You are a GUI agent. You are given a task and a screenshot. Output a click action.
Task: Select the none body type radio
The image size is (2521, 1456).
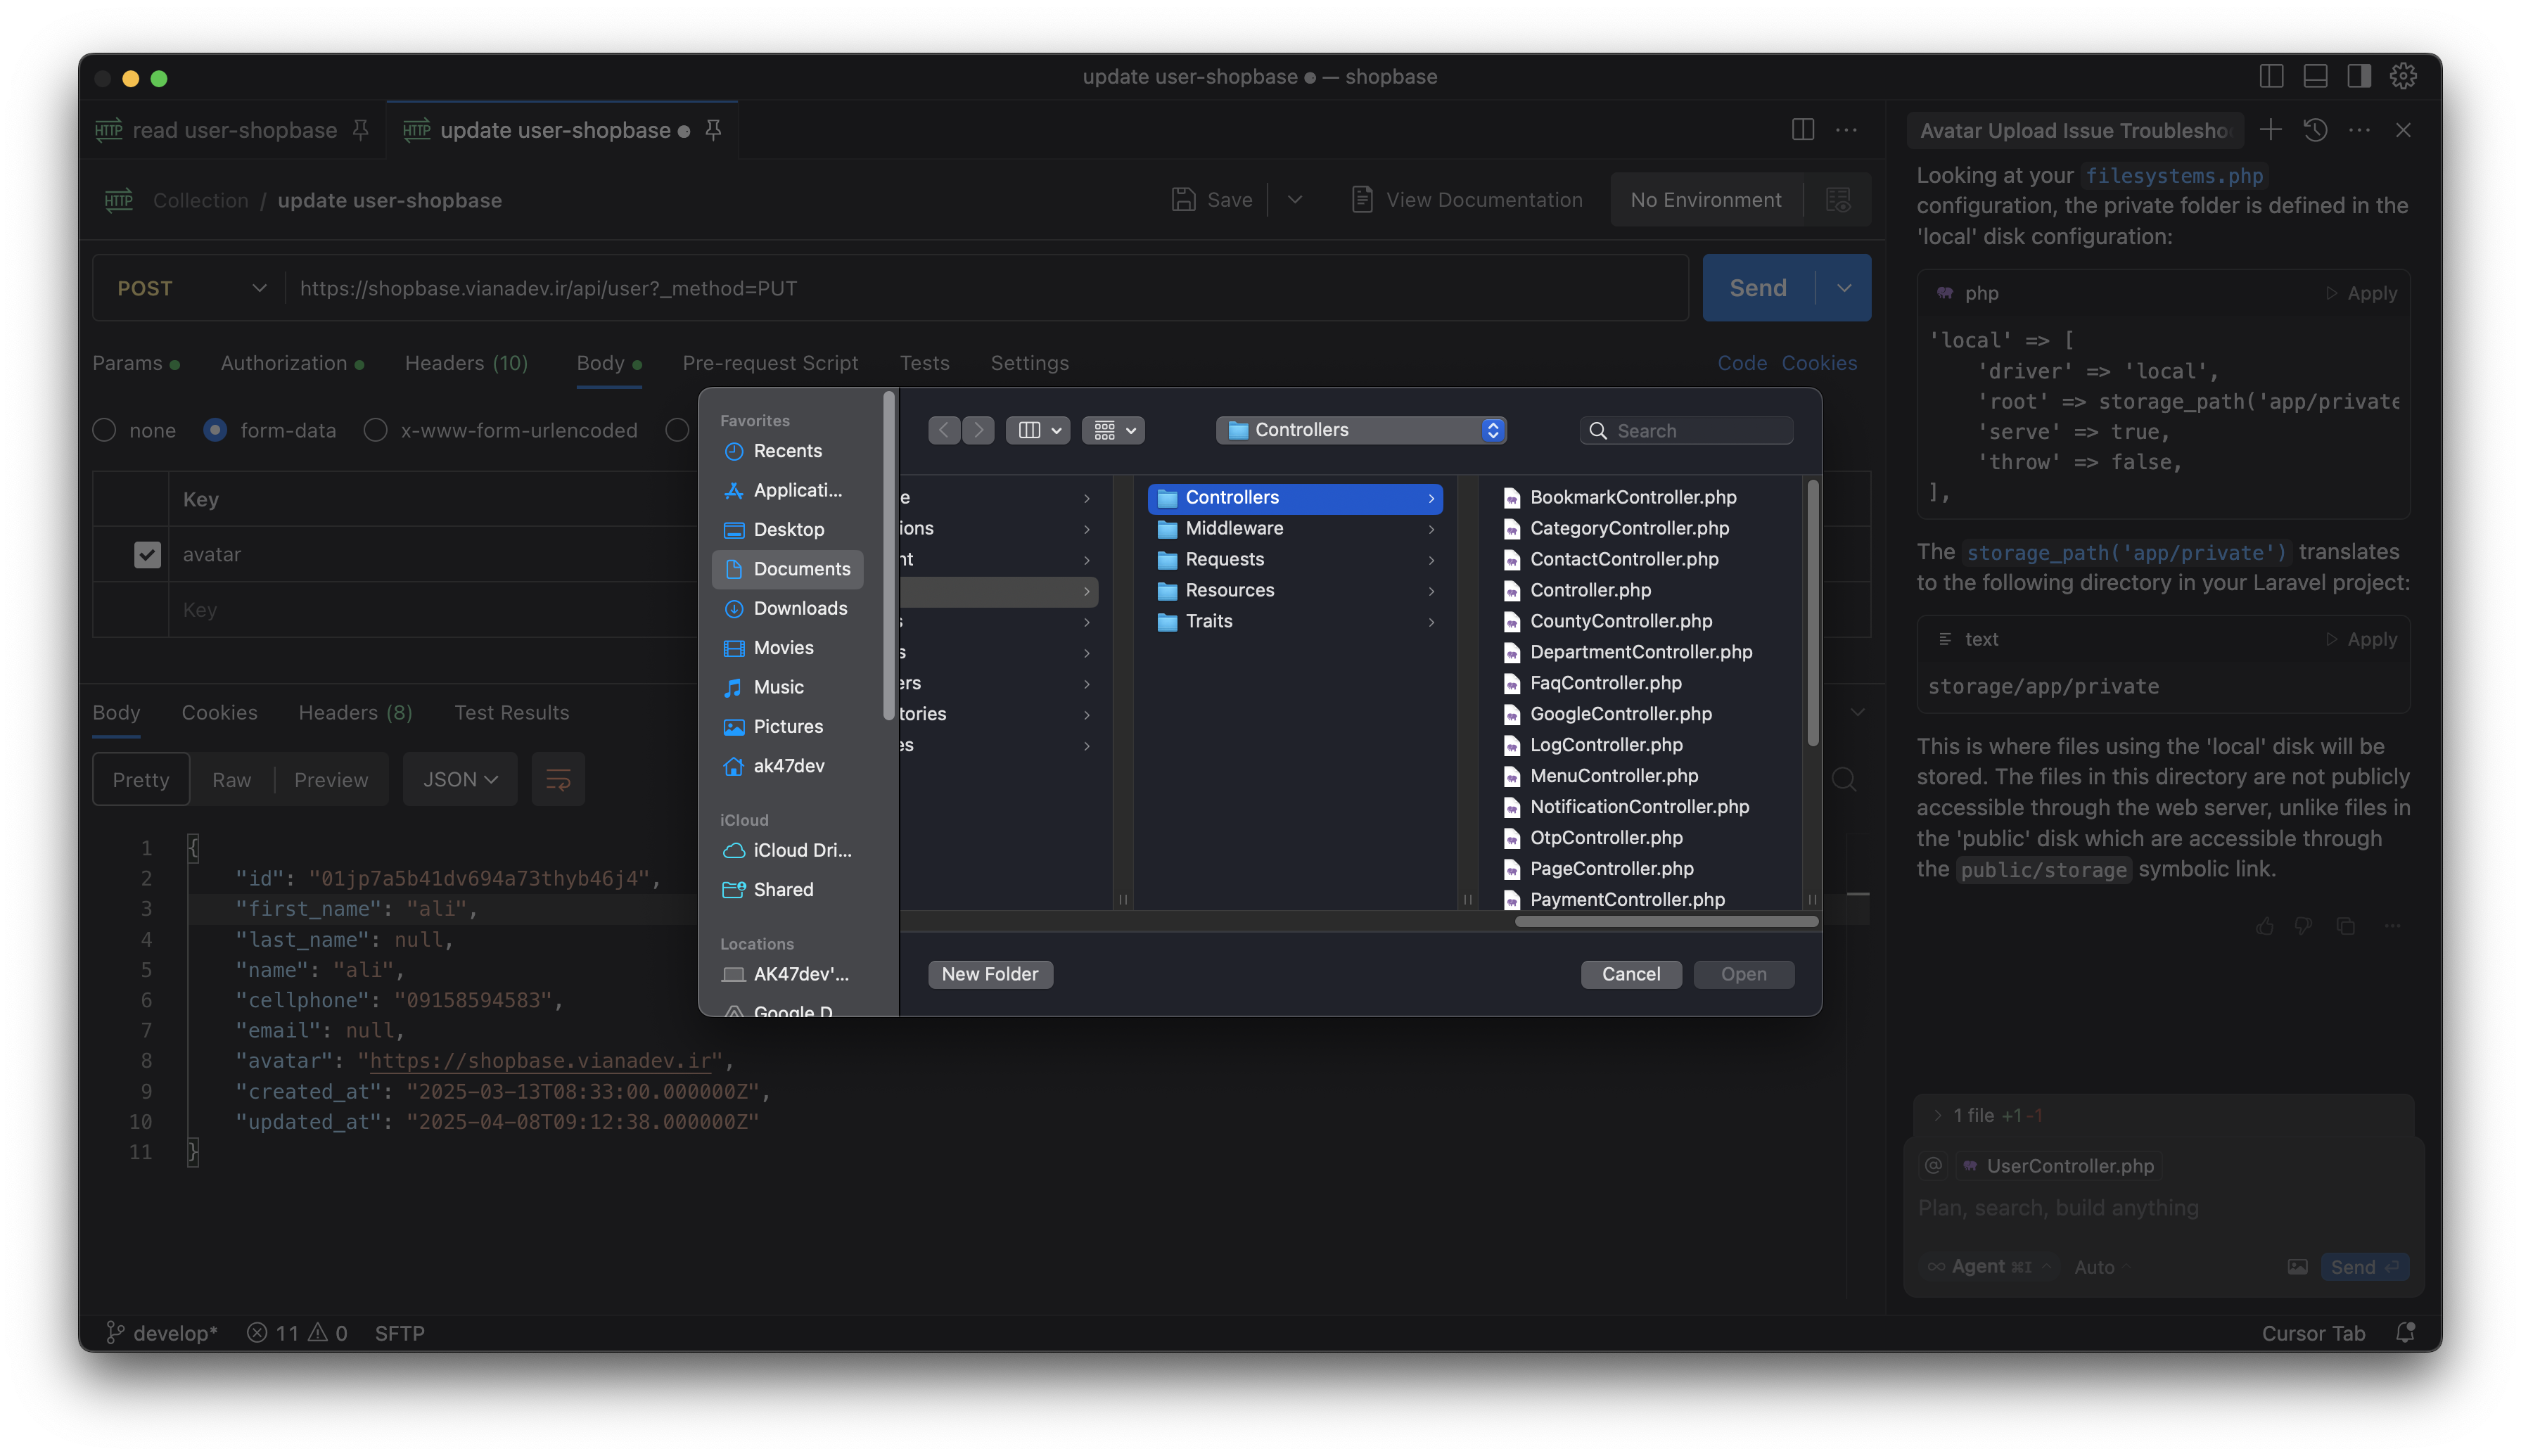click(104, 430)
